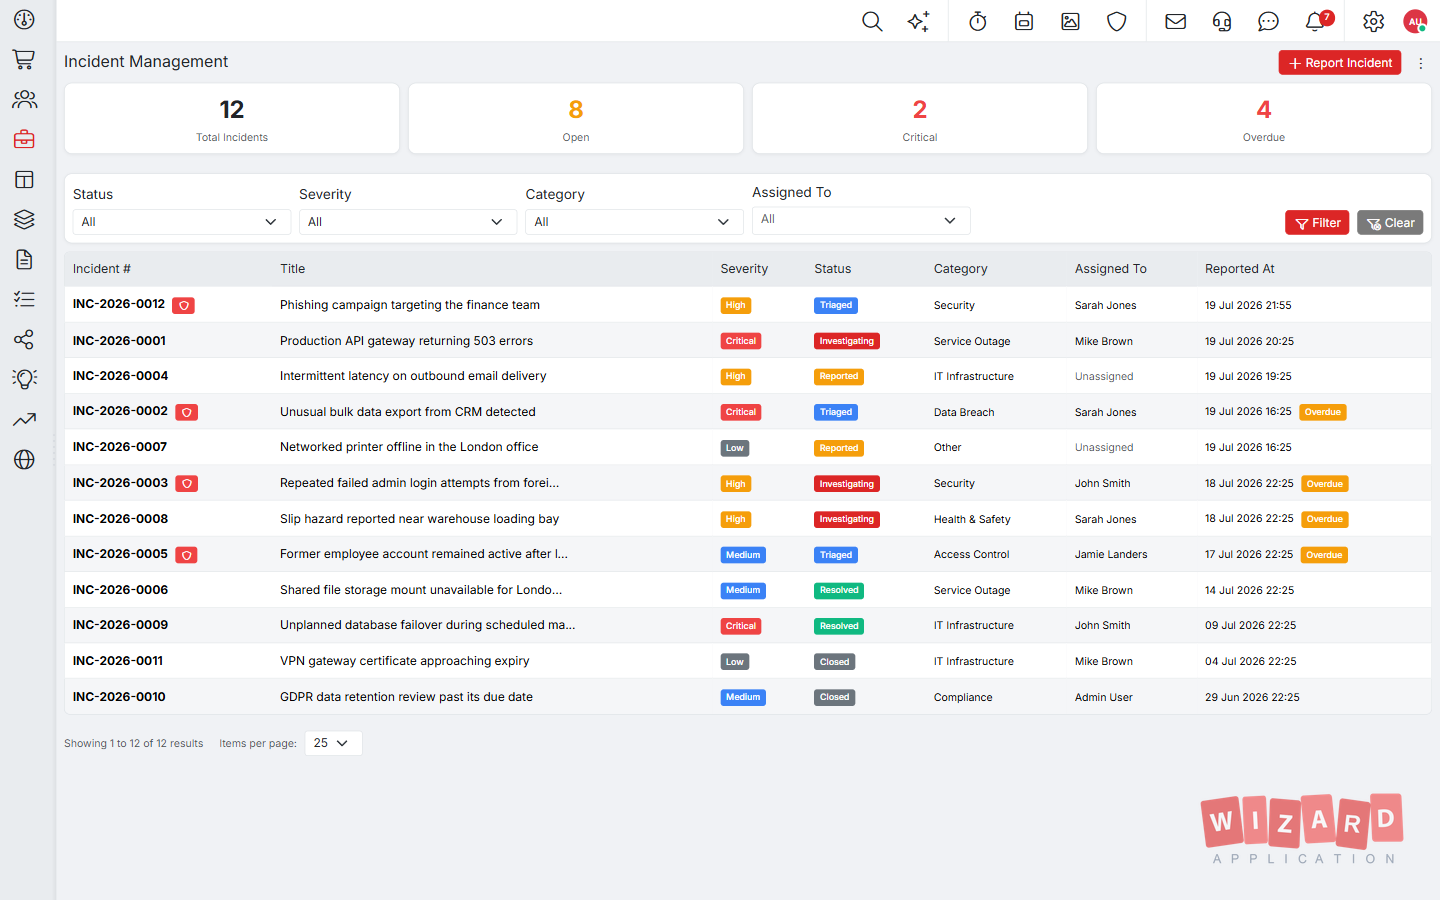Screen dimensions: 1440x900
Task: Click 'Compliance' category cell
Action: 963,698
